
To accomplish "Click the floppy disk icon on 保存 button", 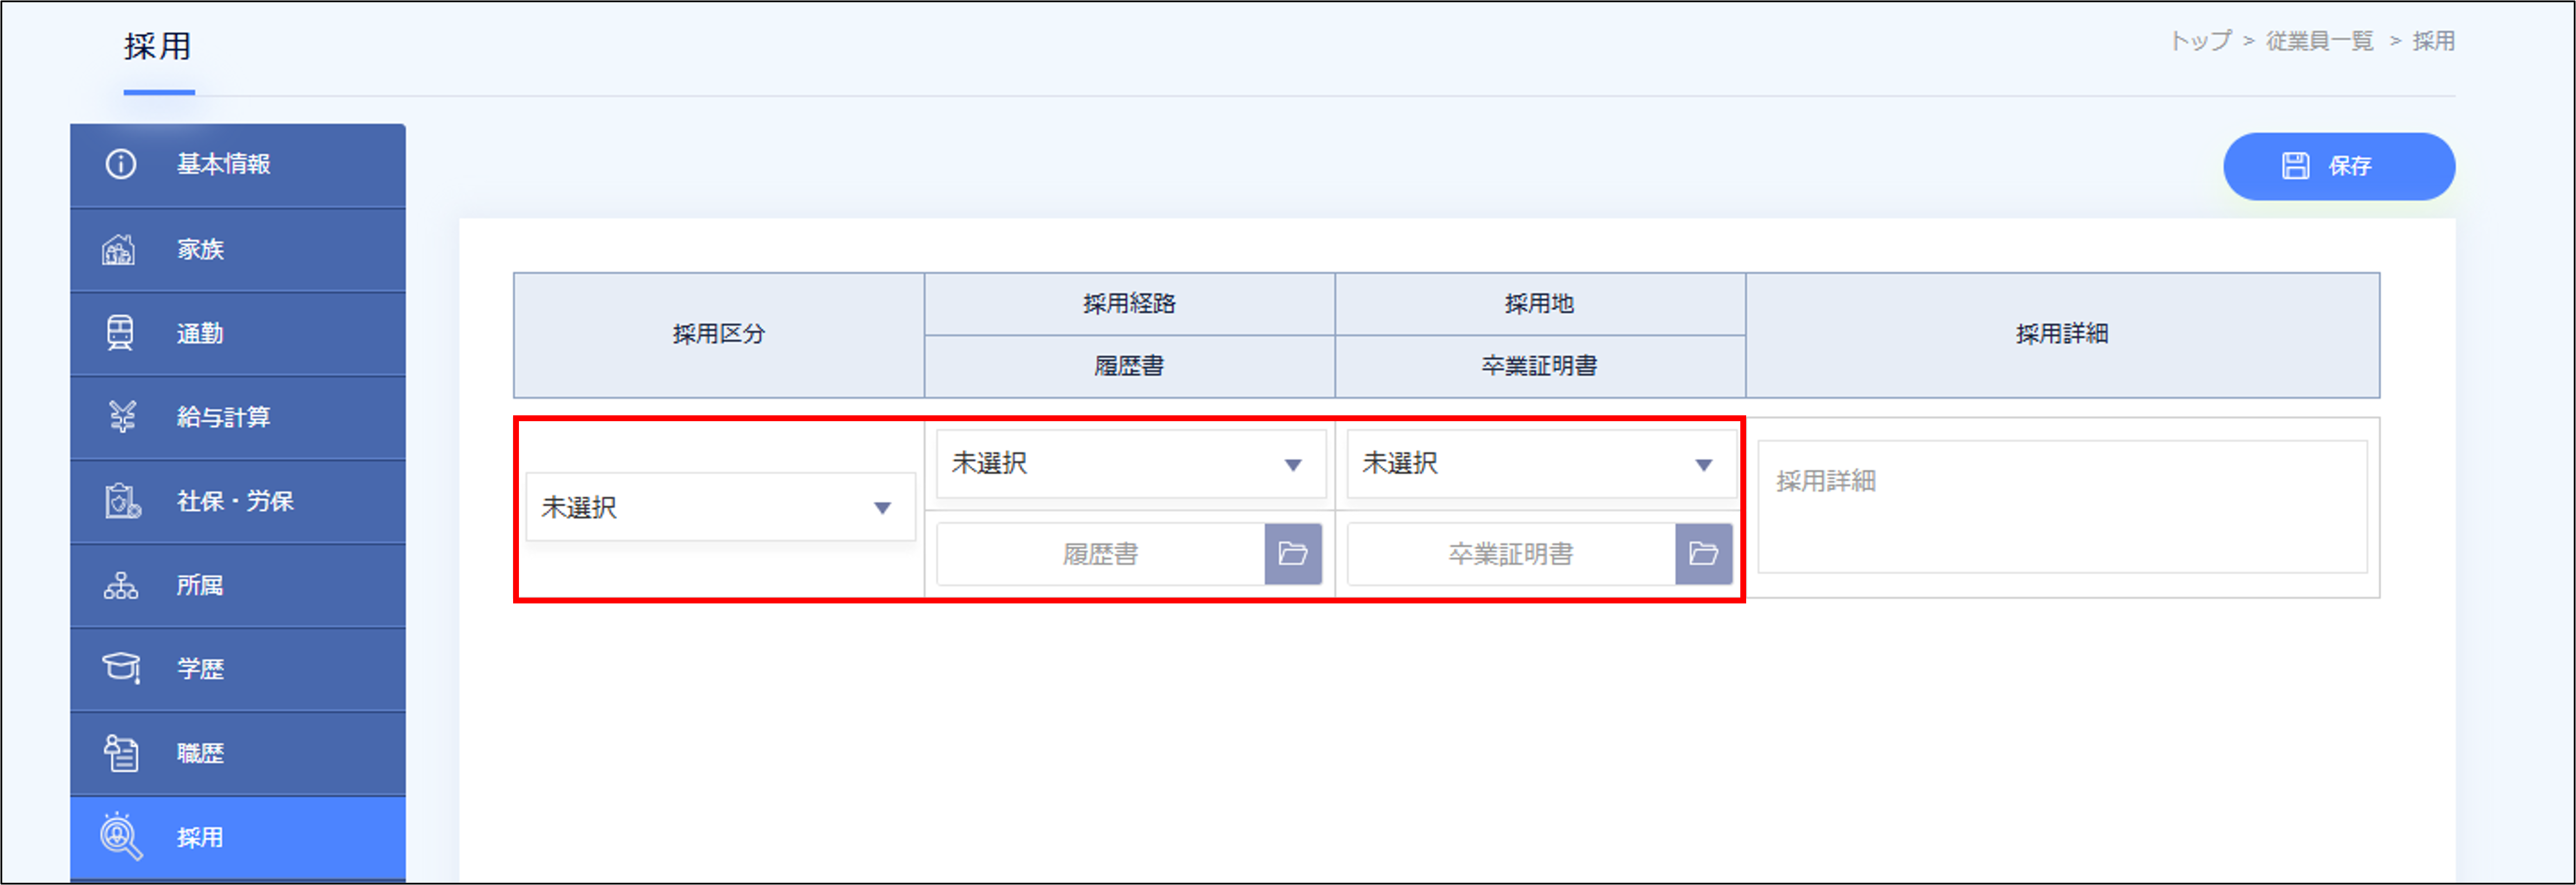I will pos(2296,166).
